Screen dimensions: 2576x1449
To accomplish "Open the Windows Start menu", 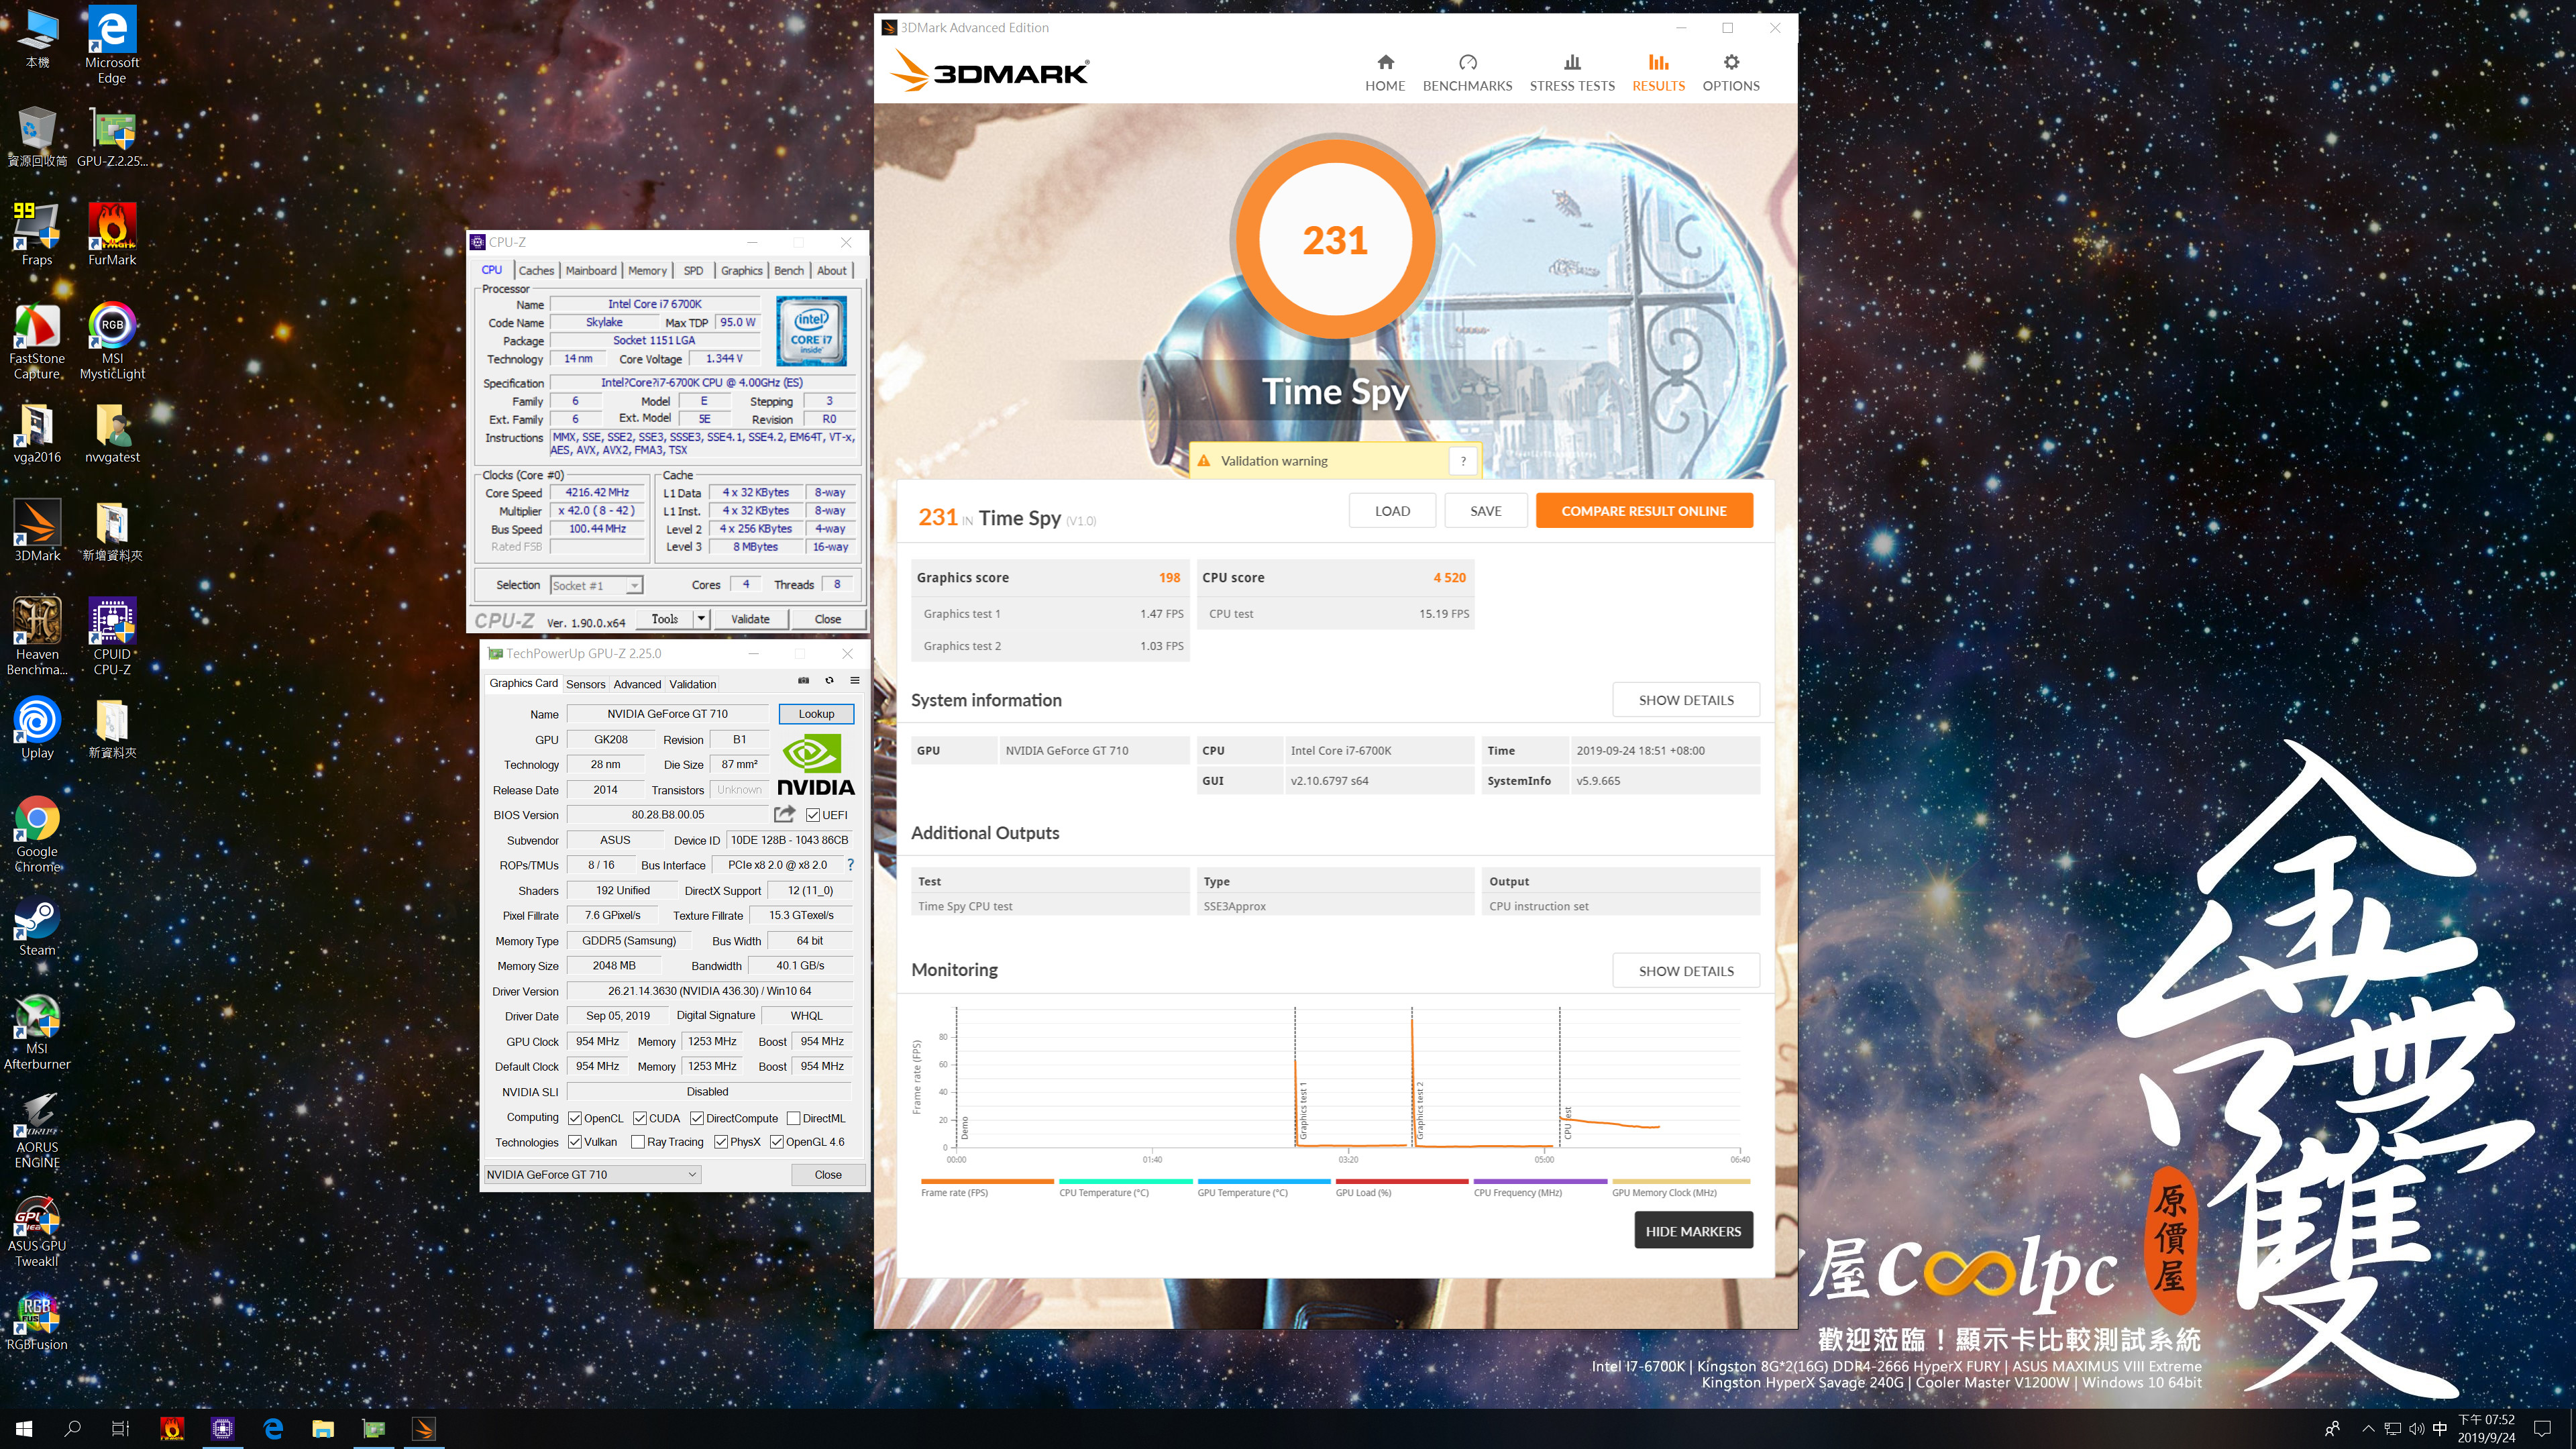I will click(24, 1429).
